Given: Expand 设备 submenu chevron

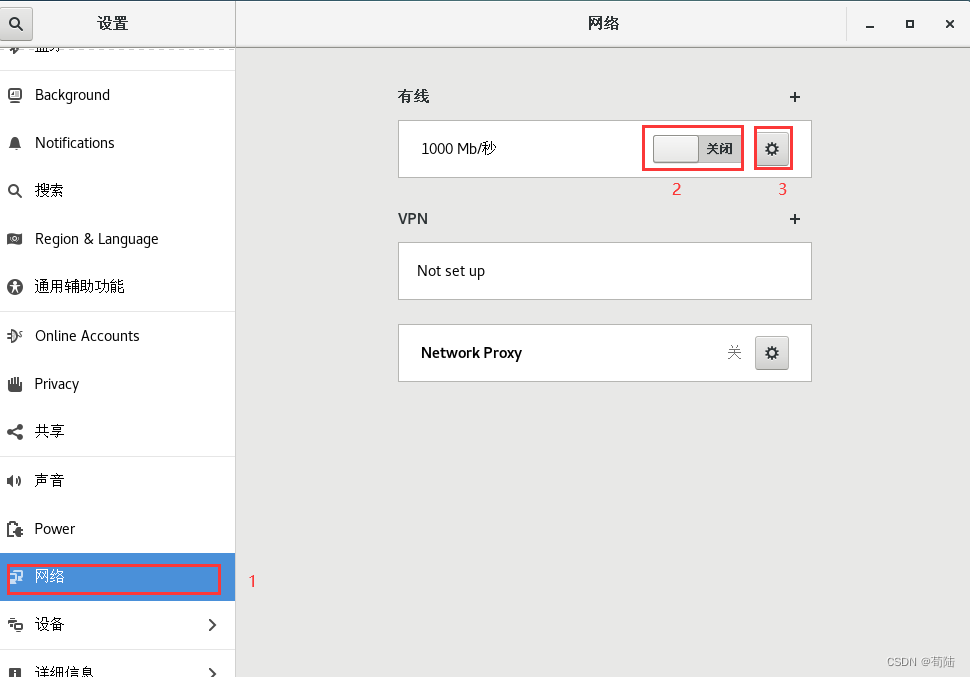Looking at the screenshot, I should [x=212, y=625].
